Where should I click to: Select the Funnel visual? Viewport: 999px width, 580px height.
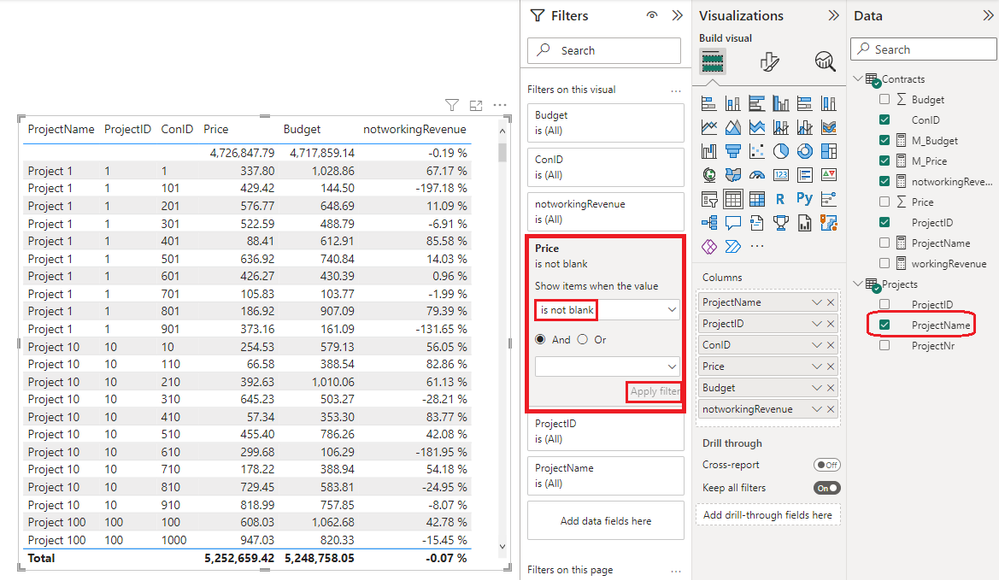[733, 151]
